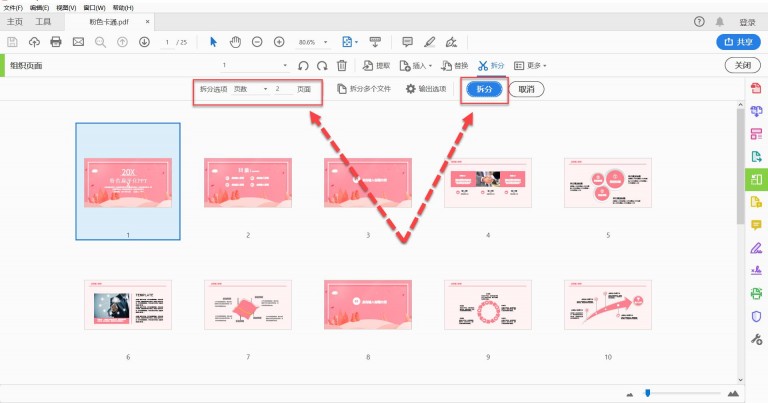This screenshot has width=768, height=403.
Task: Open the find text magnifier
Action: [x=100, y=42]
